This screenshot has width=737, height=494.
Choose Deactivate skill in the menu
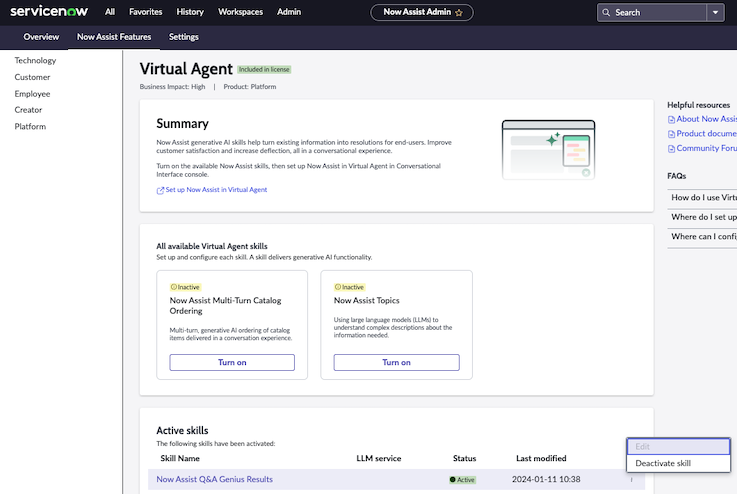click(x=678, y=463)
